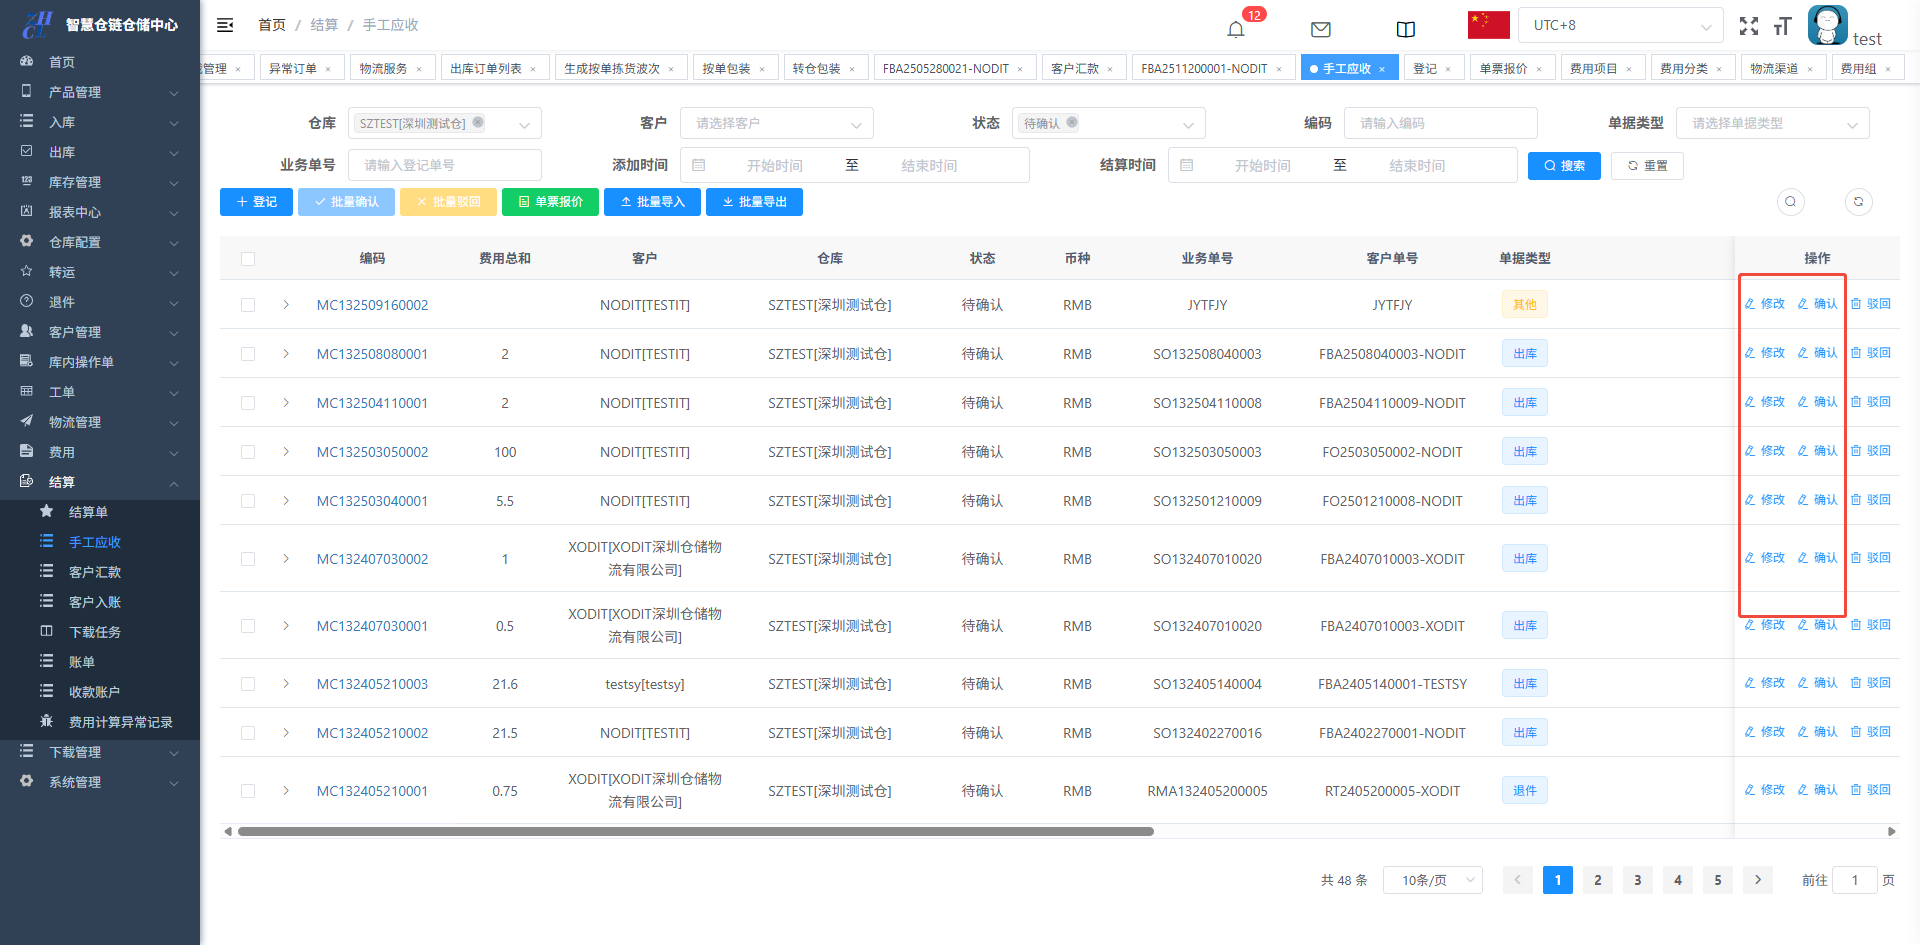Open font size adjustment icon
The width and height of the screenshot is (1920, 945).
[x=1782, y=27]
